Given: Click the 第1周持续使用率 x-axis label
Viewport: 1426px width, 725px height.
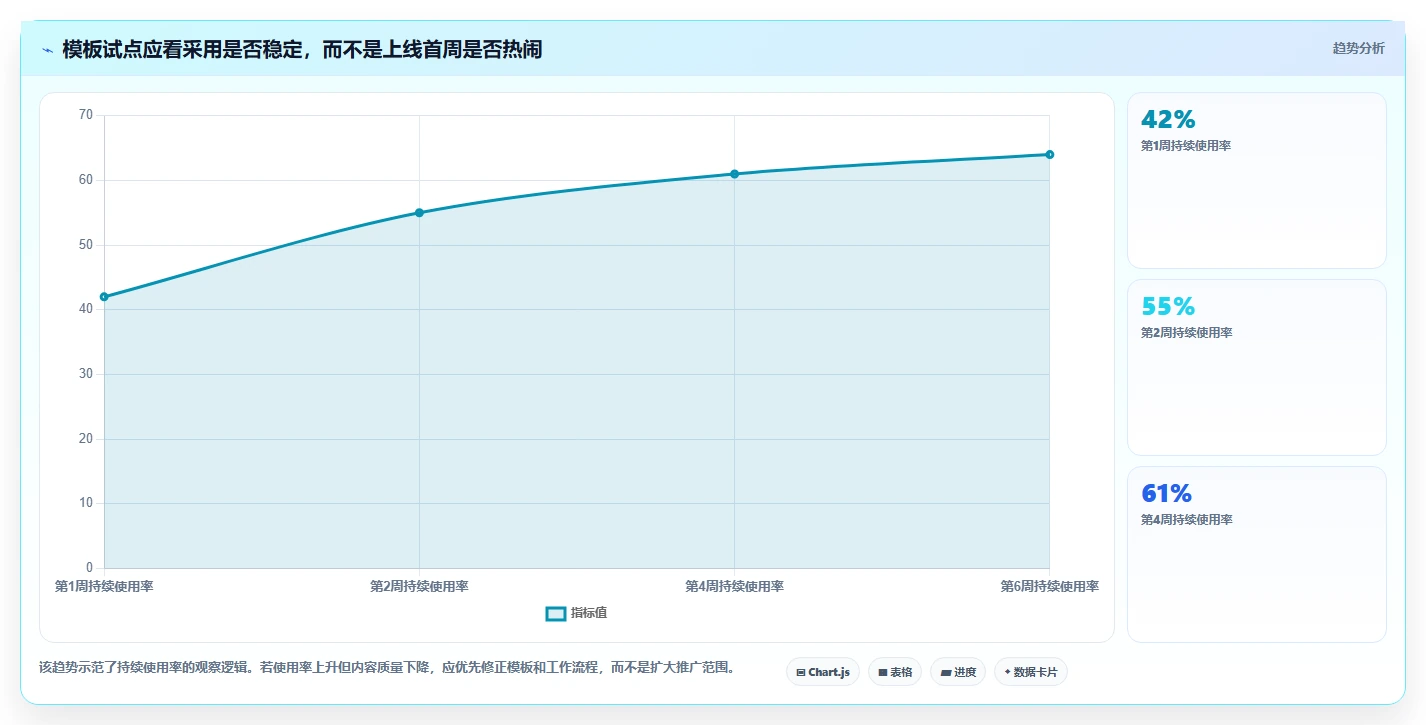Looking at the screenshot, I should point(104,586).
